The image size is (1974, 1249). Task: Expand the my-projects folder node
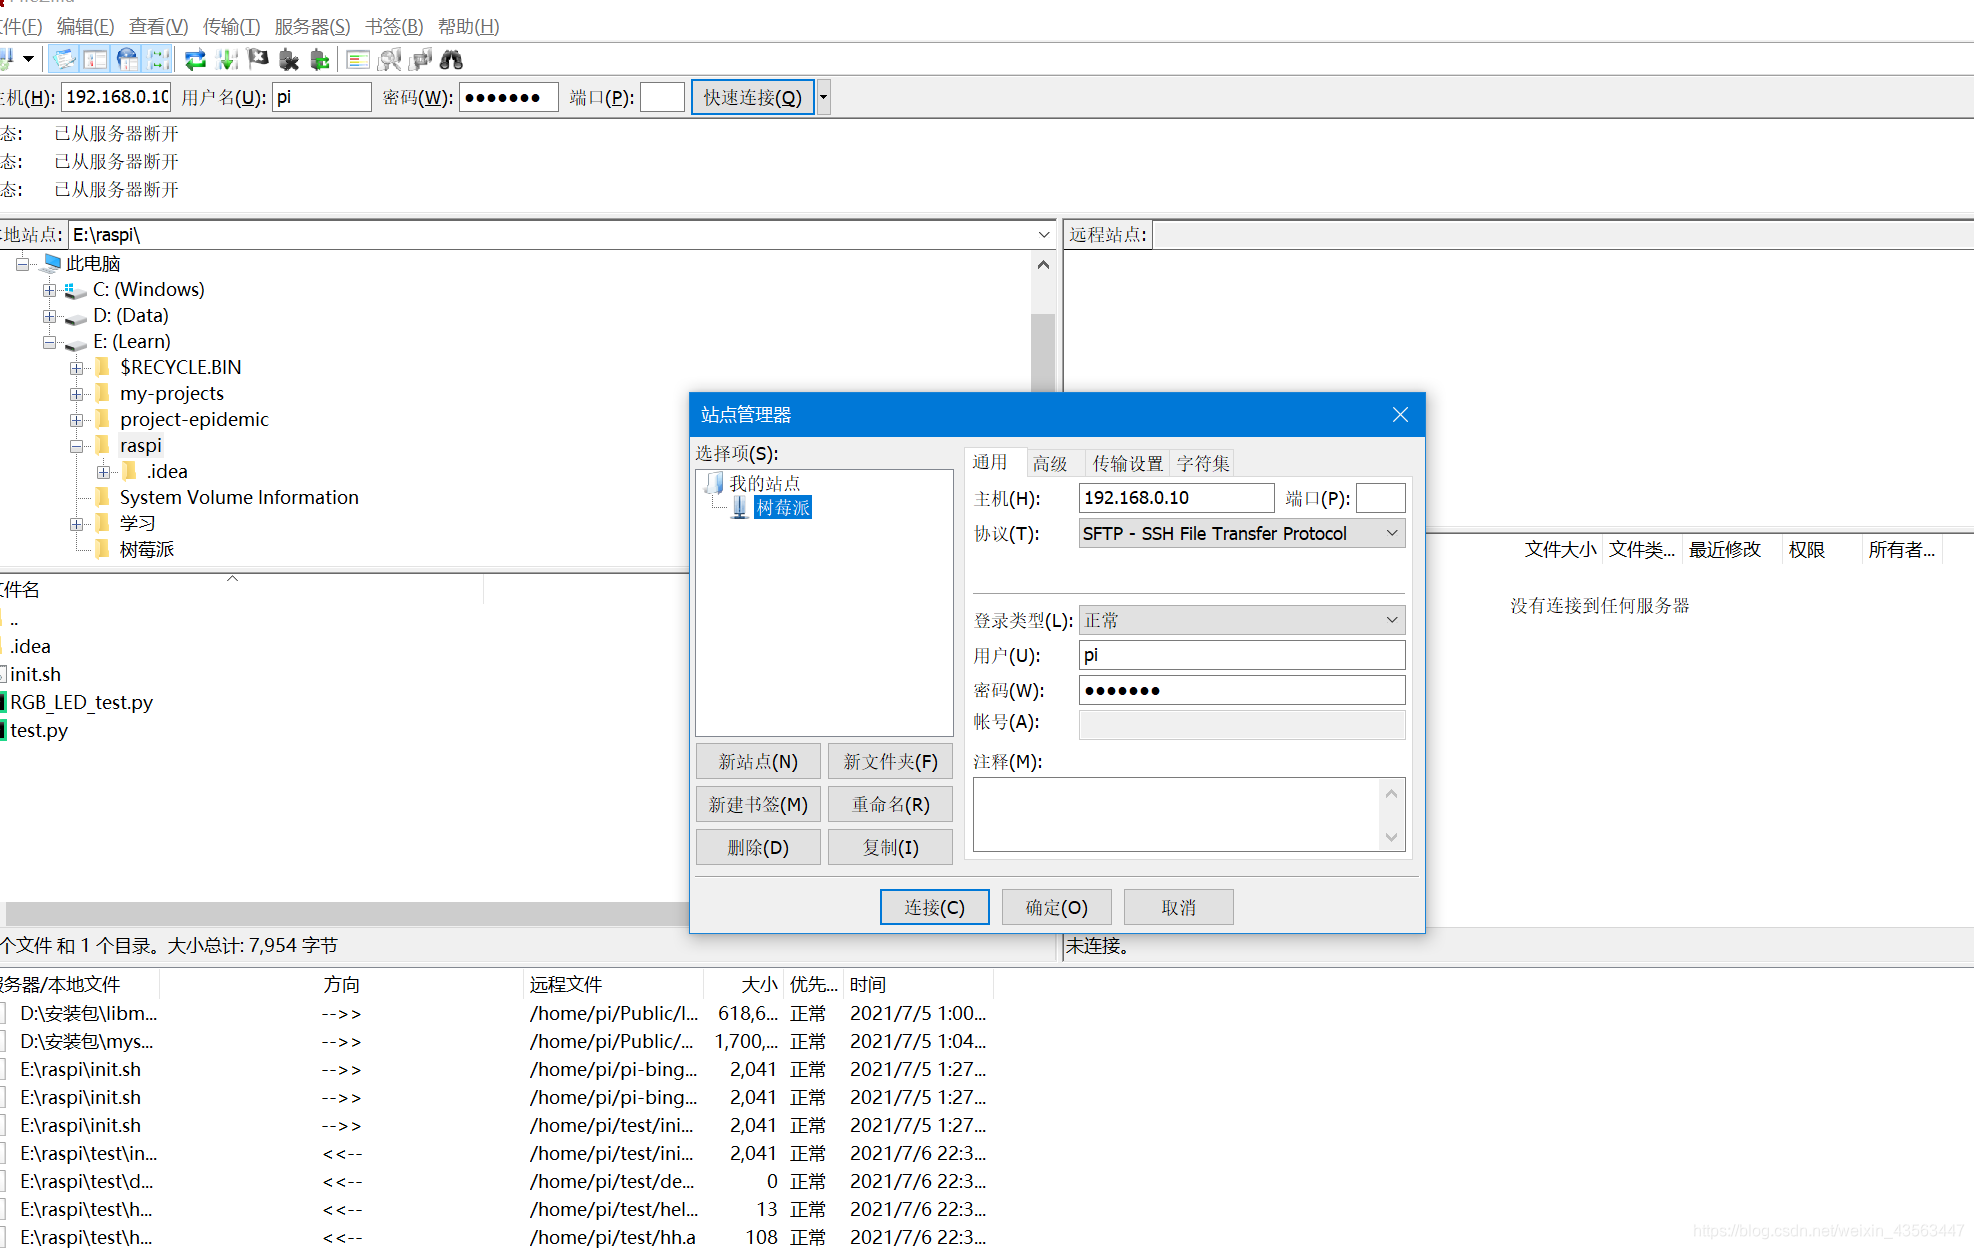(76, 394)
